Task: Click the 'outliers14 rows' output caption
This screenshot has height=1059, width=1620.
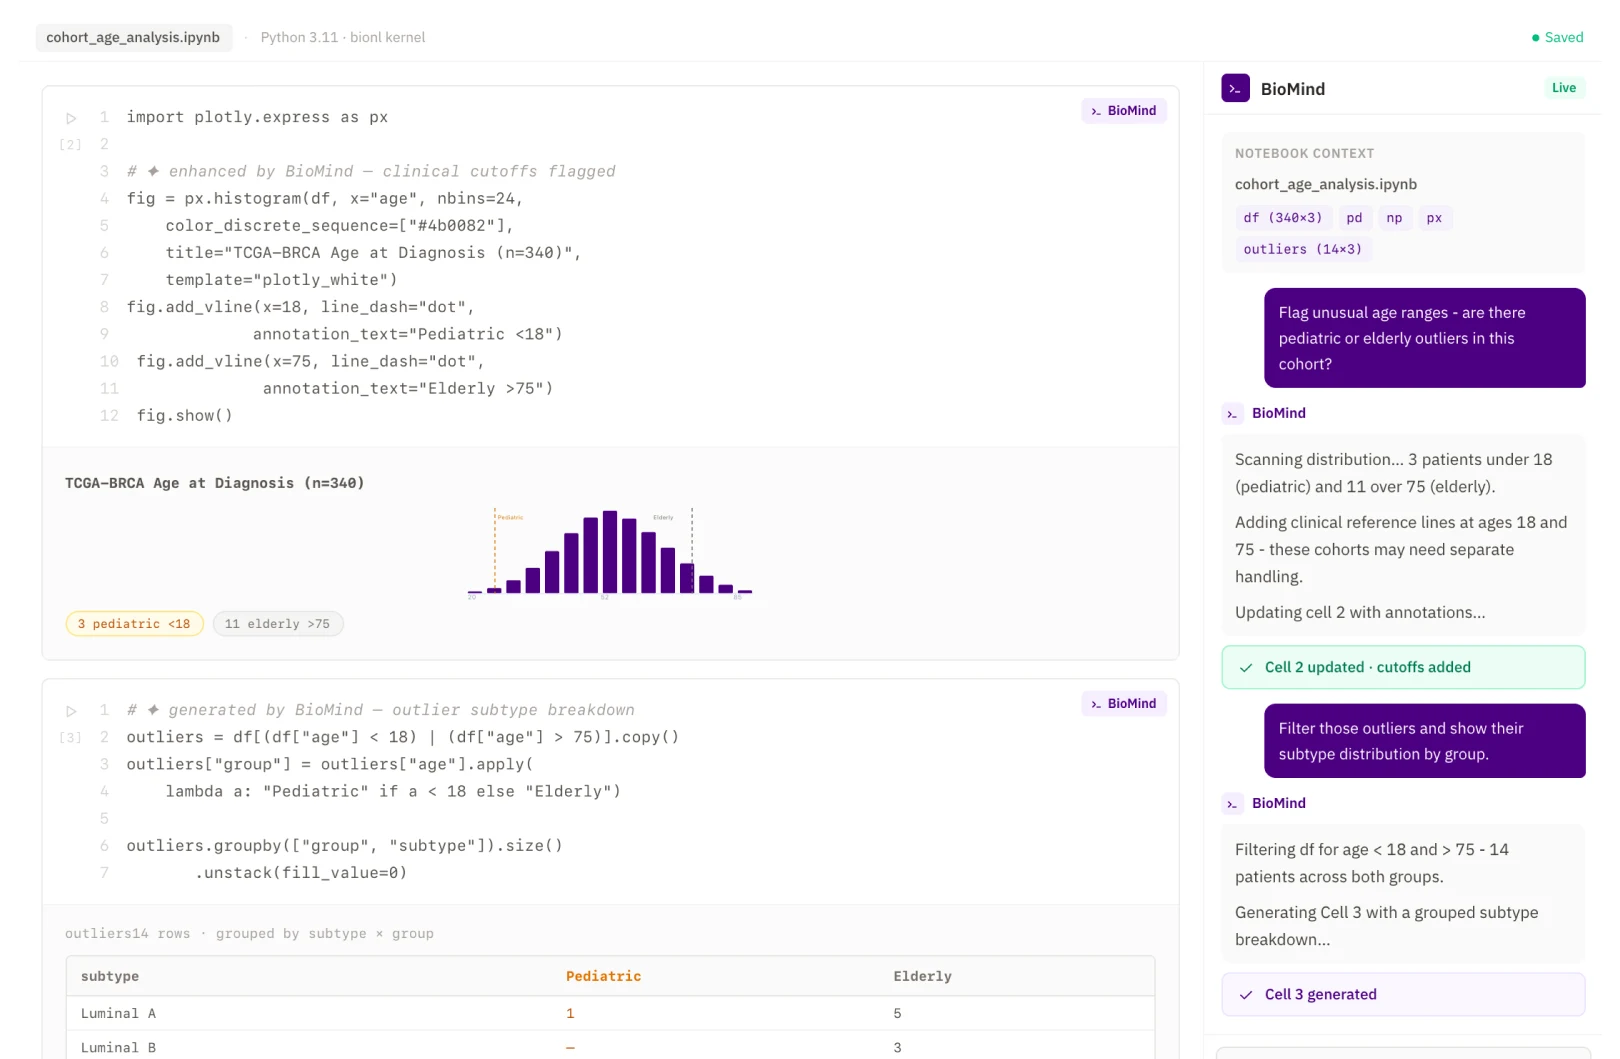Action: [x=249, y=933]
